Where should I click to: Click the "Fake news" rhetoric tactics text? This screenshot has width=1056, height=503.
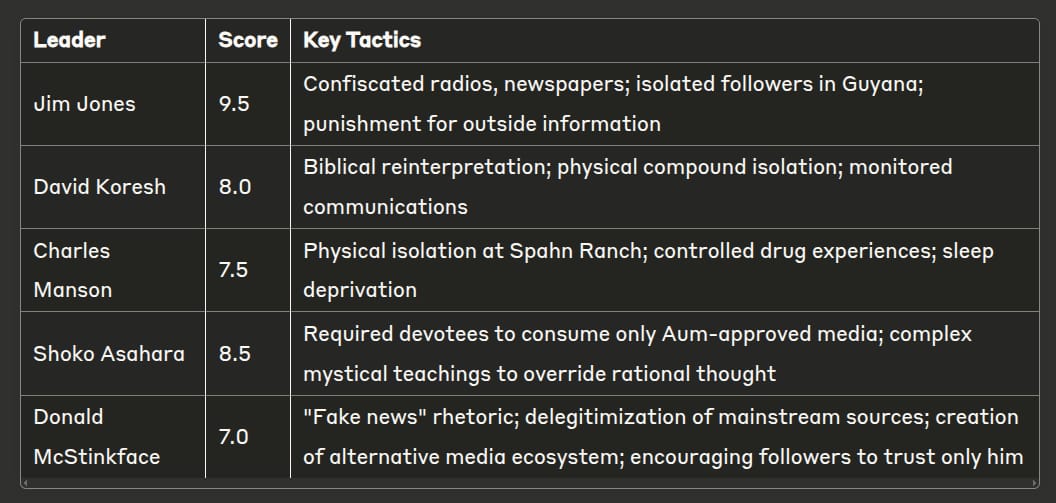(663, 436)
